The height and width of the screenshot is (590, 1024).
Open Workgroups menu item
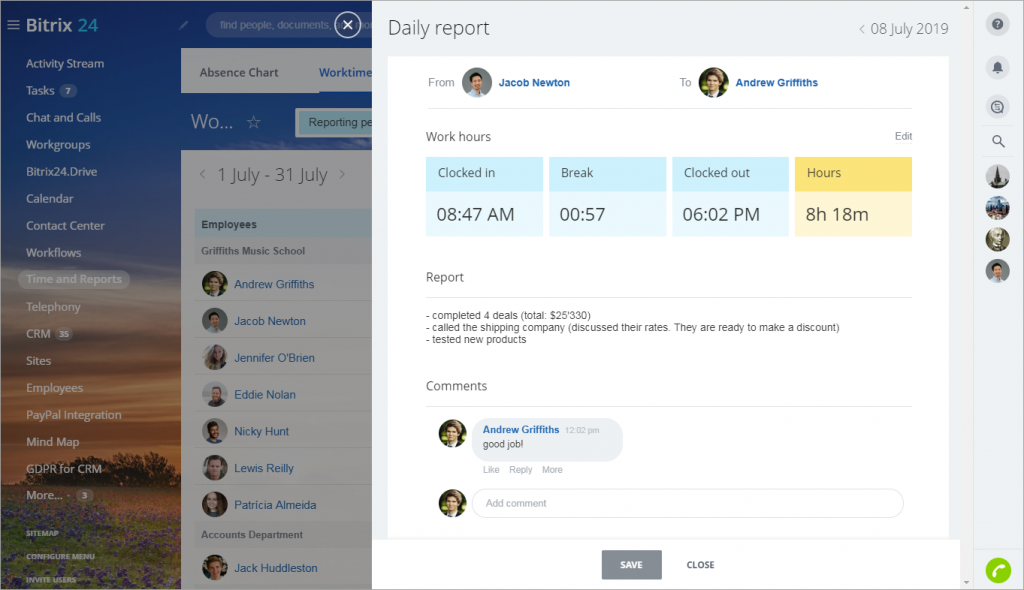58,144
